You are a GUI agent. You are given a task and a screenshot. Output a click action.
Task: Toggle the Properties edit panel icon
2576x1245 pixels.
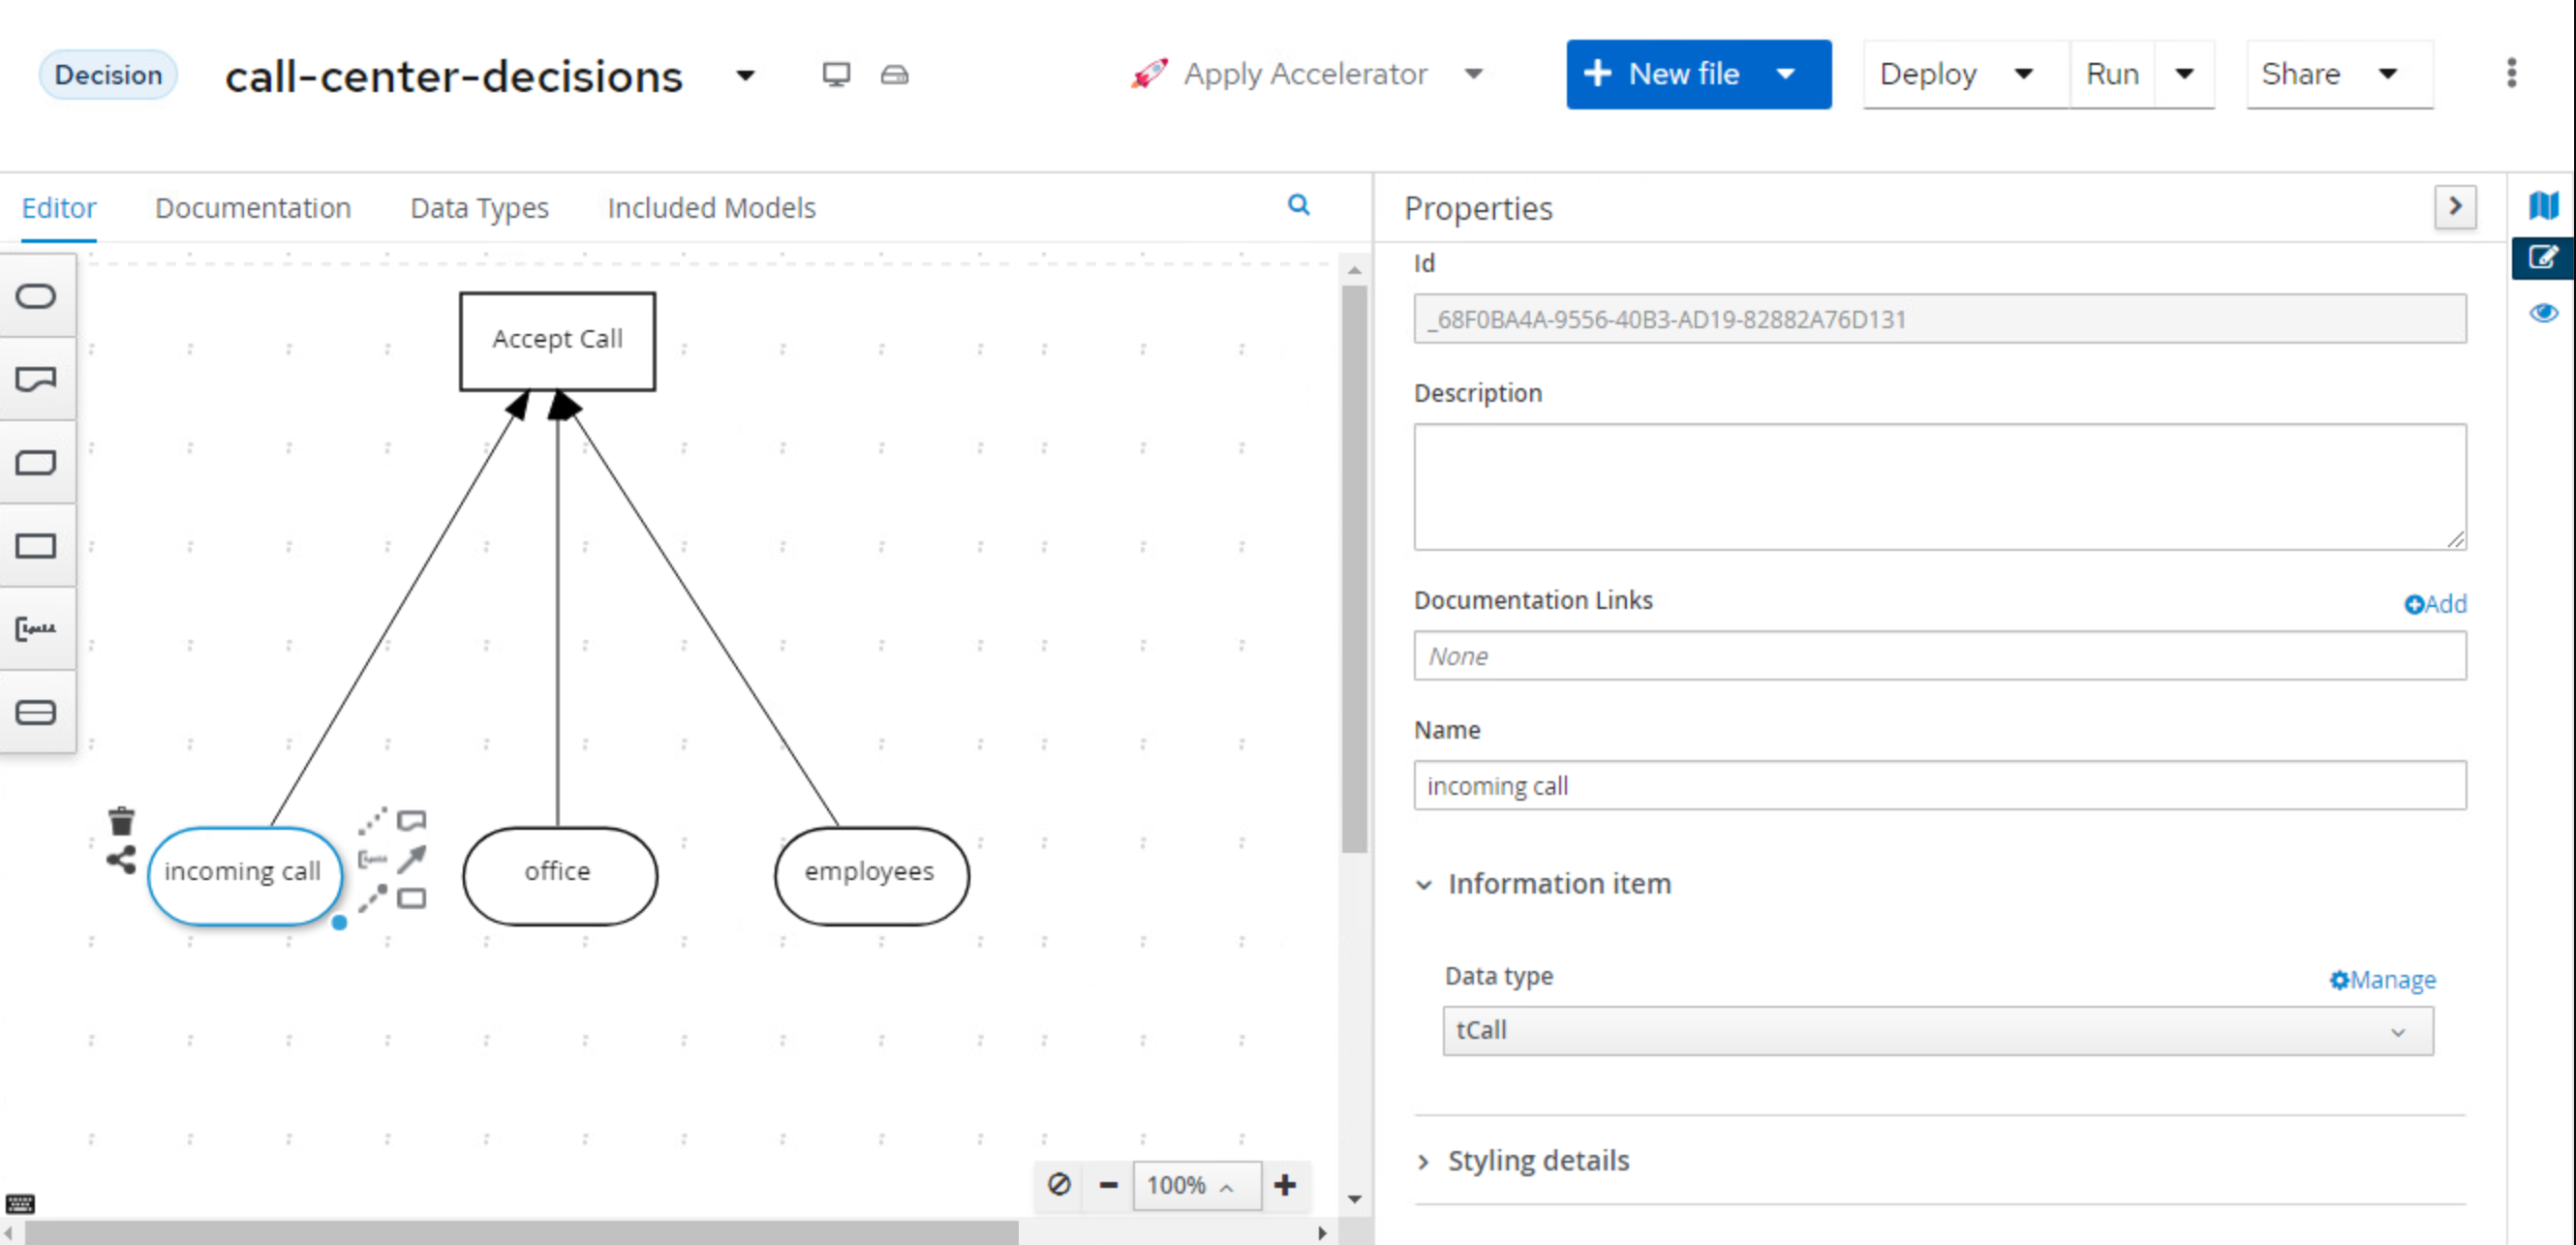pos(2543,258)
